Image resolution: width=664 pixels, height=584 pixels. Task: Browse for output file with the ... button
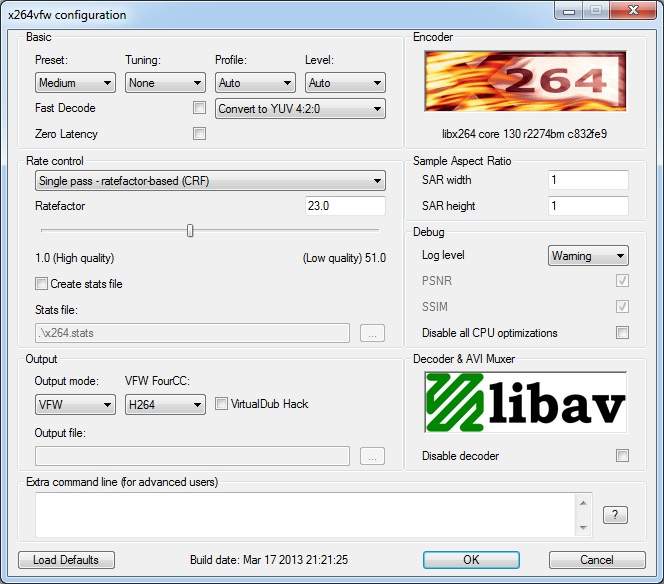pyautogui.click(x=372, y=456)
